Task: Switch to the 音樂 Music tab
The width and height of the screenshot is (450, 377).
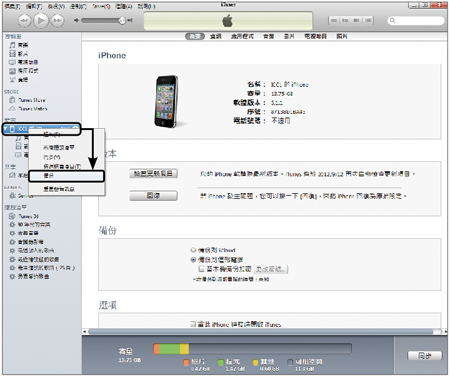Action: coord(269,36)
